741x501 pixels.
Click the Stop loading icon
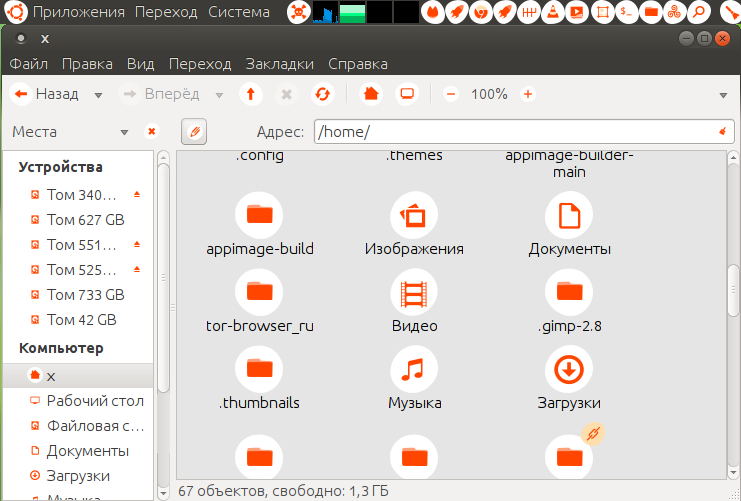pos(286,94)
